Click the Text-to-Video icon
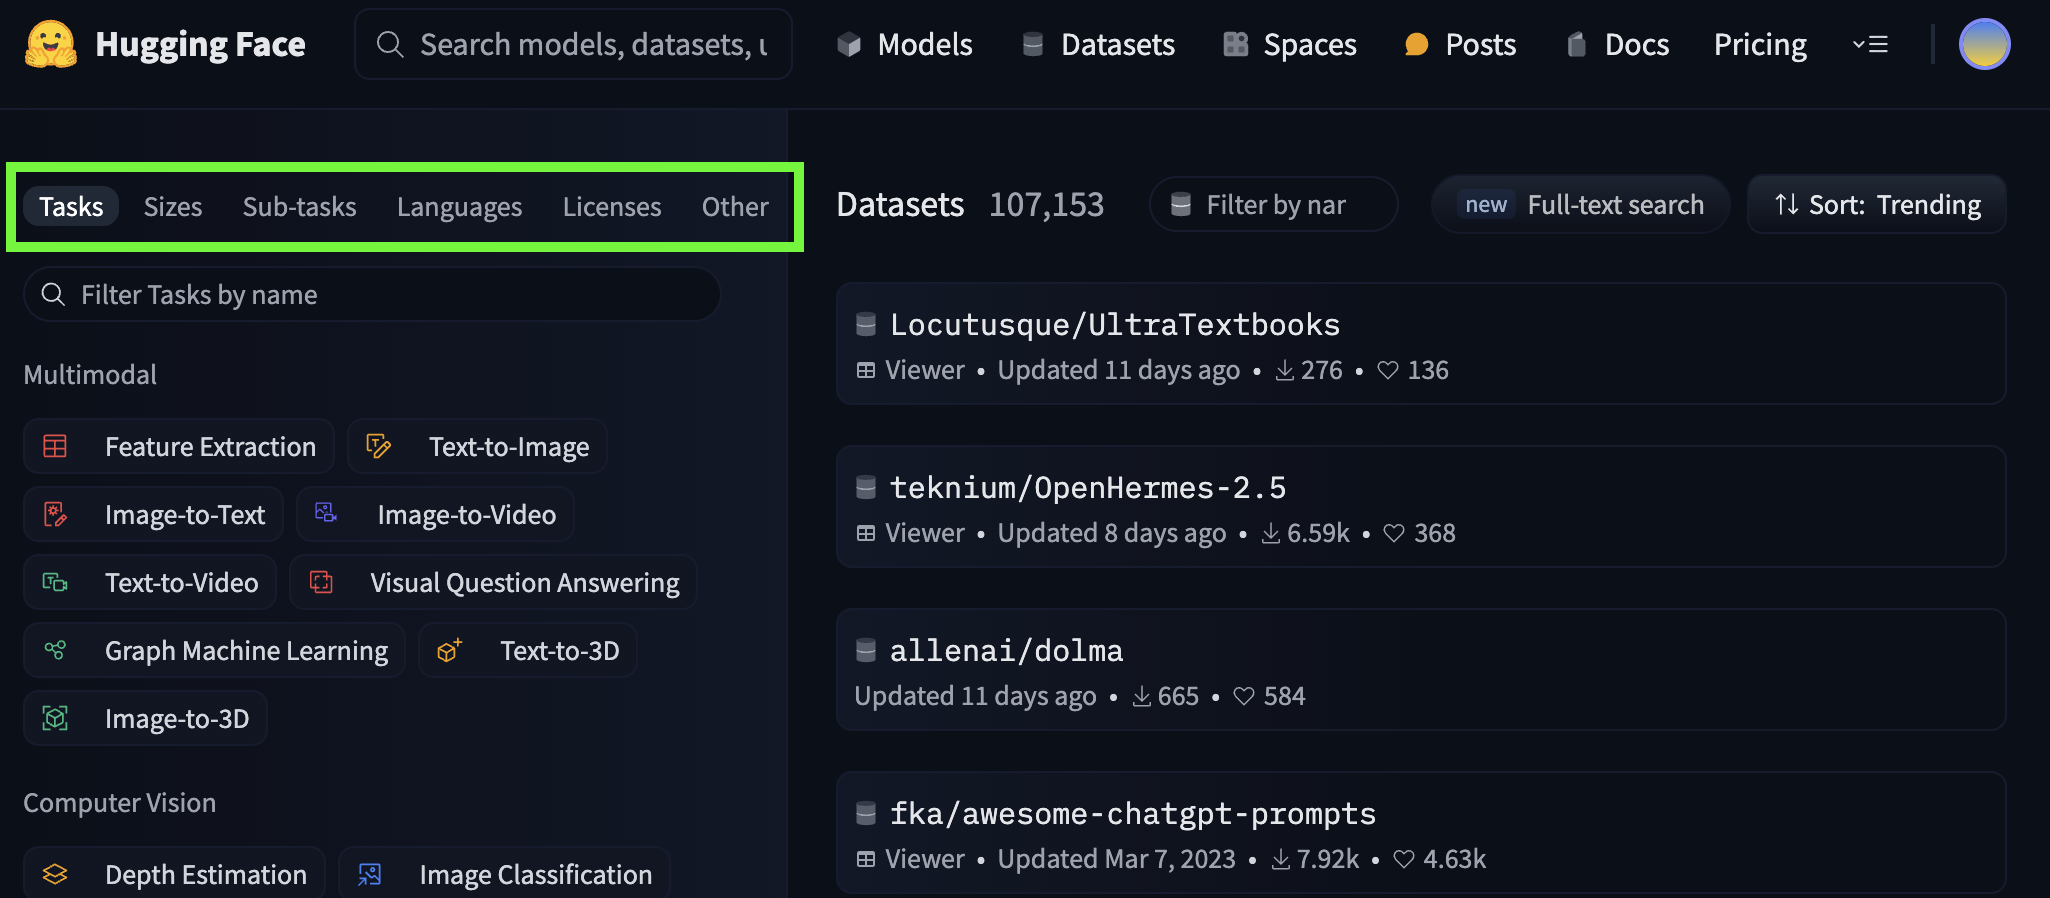 [55, 582]
